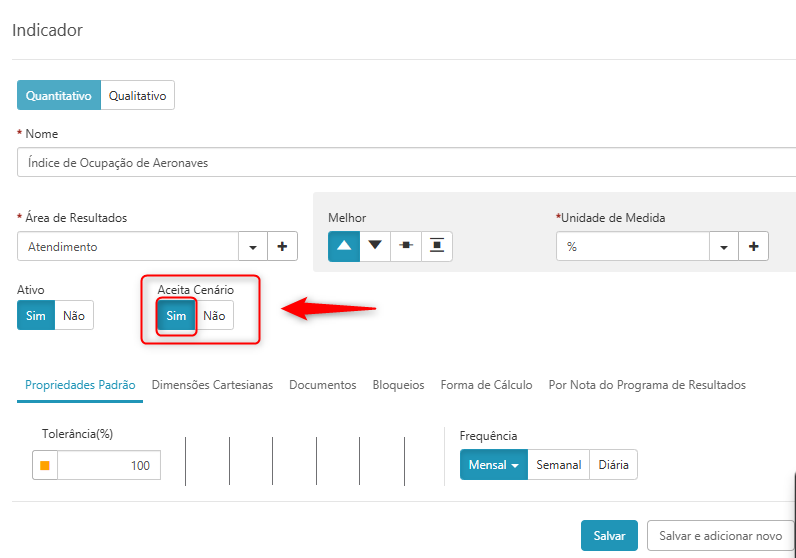
Task: Set Aceita Cenário to Não
Action: pos(214,316)
